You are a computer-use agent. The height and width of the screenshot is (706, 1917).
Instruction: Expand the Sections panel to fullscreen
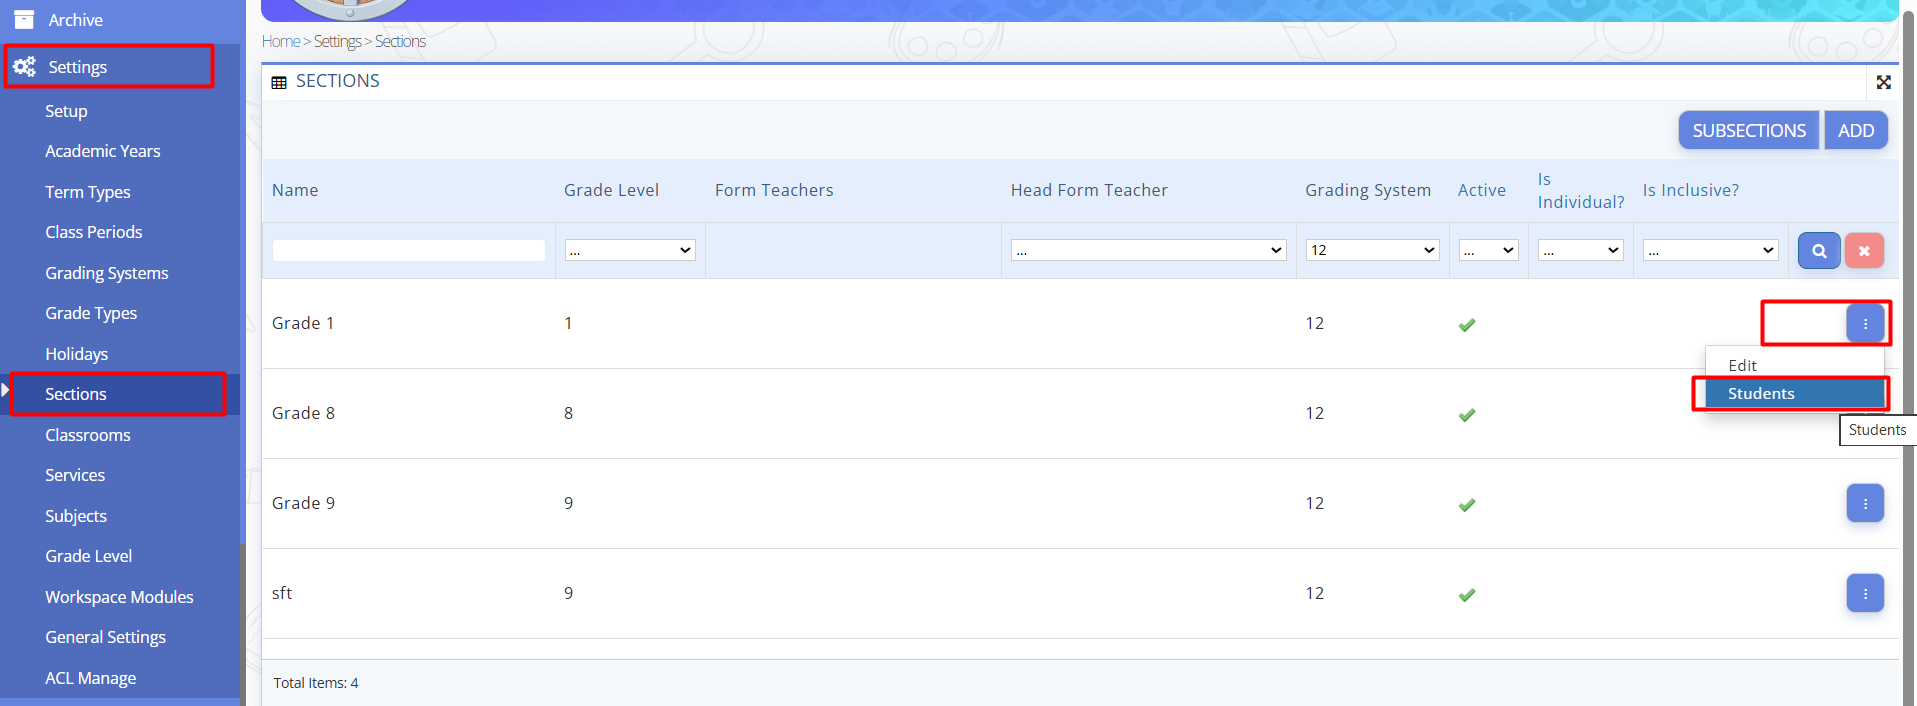1883,82
